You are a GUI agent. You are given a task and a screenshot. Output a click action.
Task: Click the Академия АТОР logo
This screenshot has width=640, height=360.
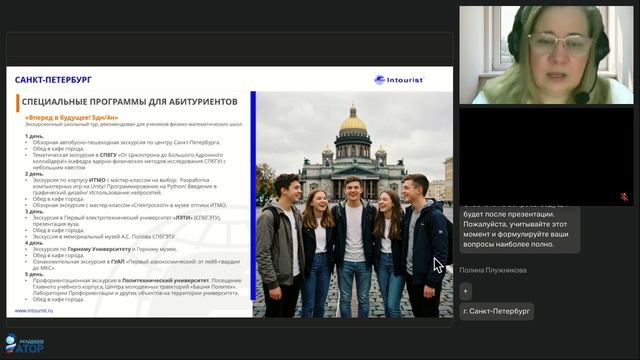tap(24, 344)
